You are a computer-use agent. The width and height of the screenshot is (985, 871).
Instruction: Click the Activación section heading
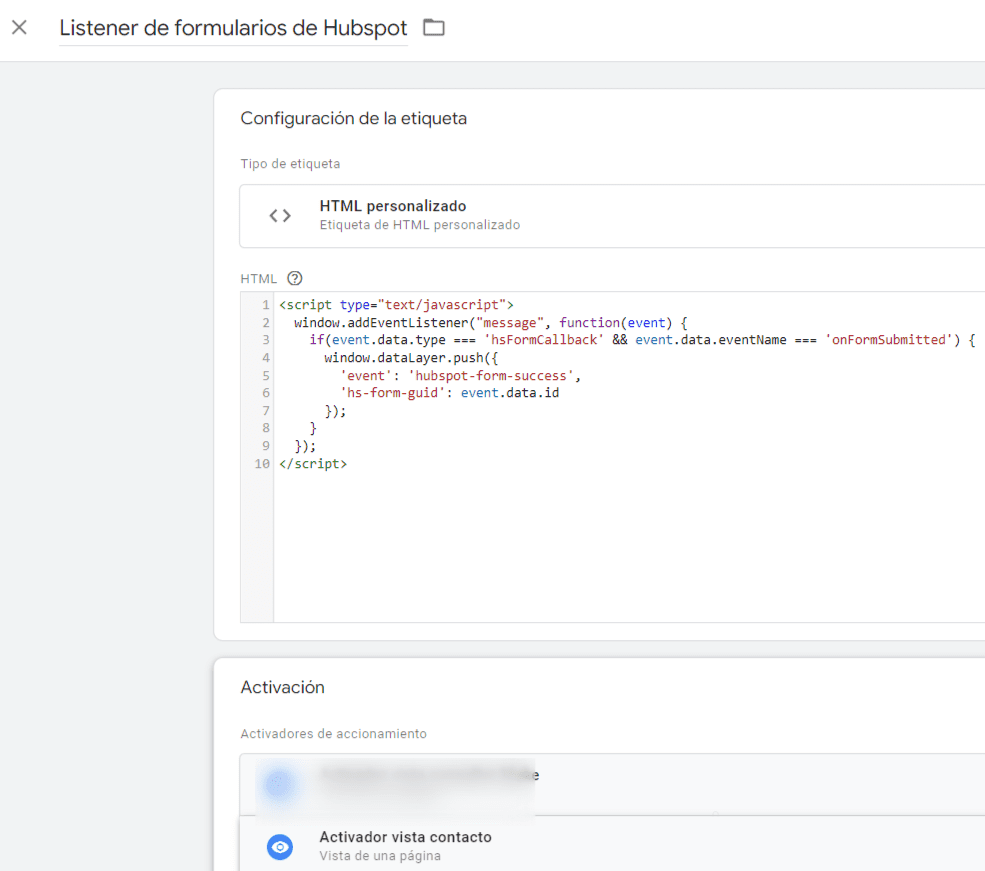[282, 687]
